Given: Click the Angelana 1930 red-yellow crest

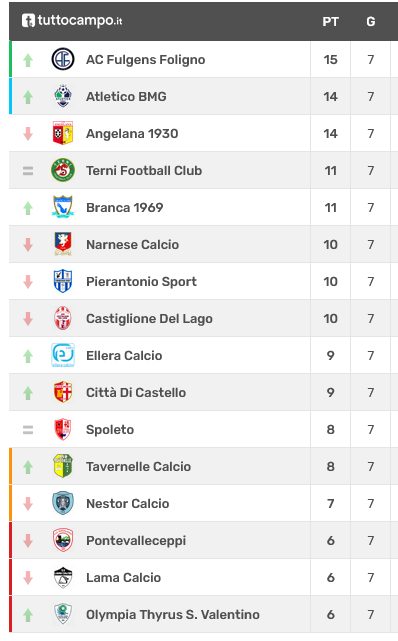Looking at the screenshot, I should pos(63,133).
